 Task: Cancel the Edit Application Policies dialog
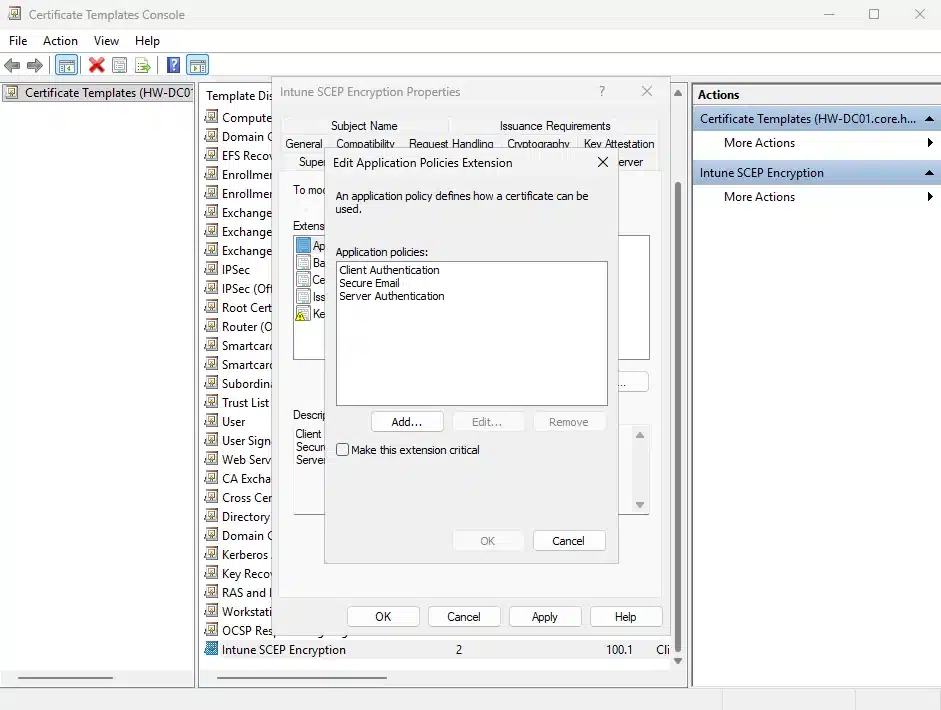(x=568, y=541)
